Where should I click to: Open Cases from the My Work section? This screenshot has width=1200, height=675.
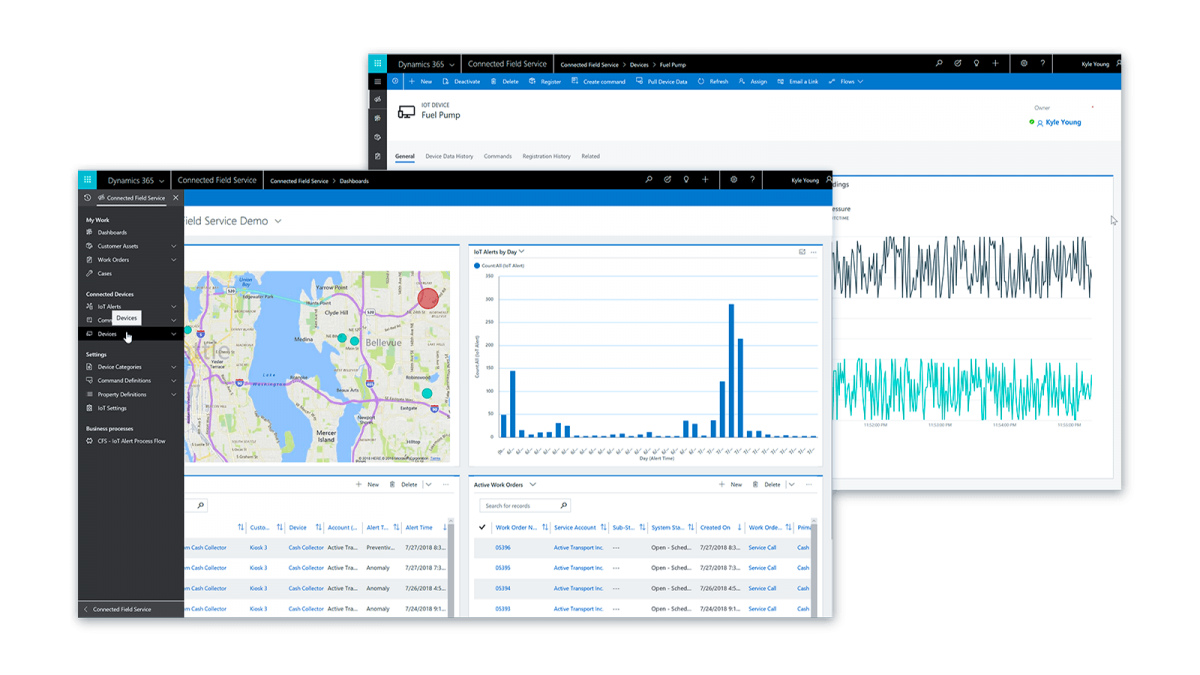coord(105,274)
